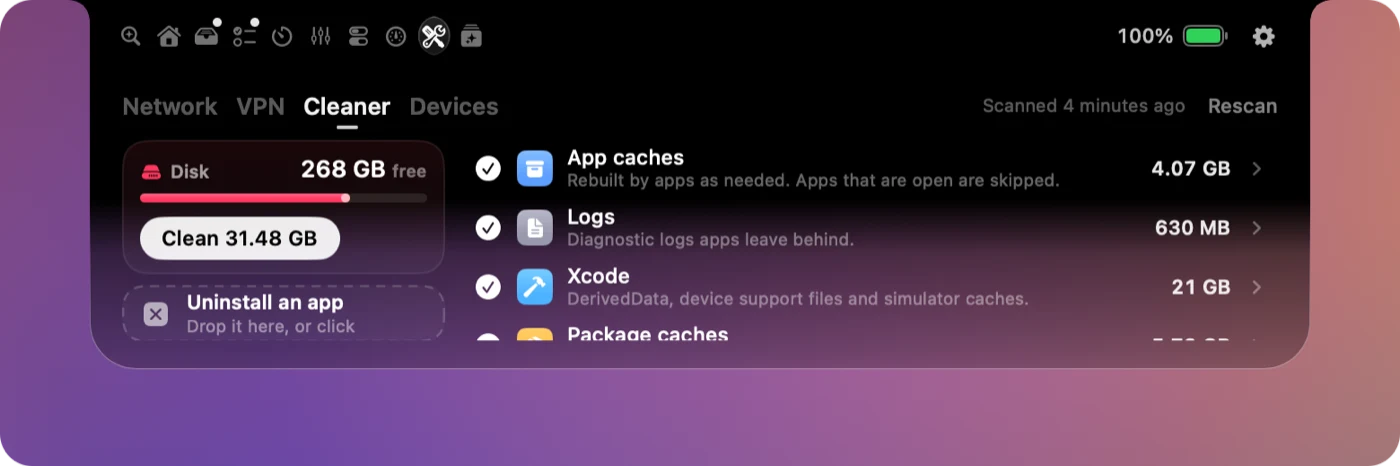The image size is (1400, 466).
Task: Select the Cleaner tab
Action: (347, 106)
